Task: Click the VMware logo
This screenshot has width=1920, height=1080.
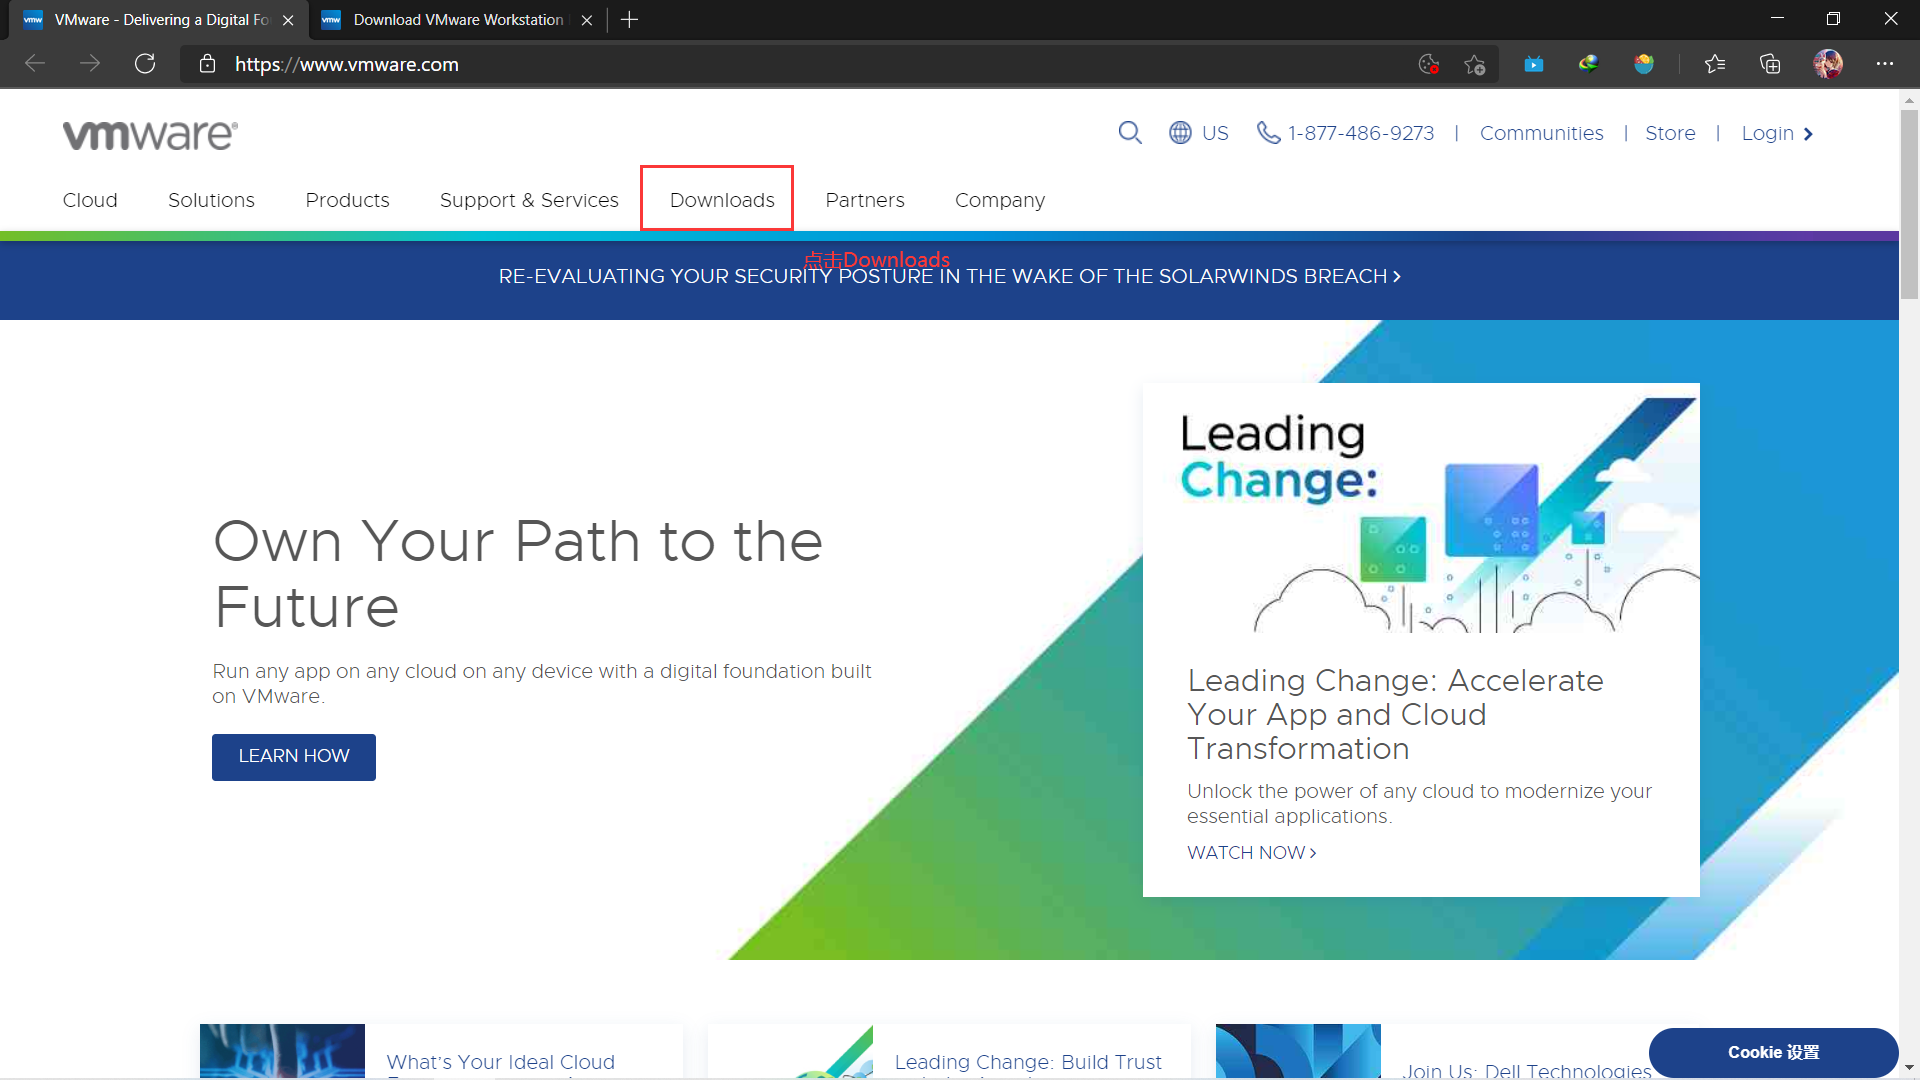Action: pos(150,135)
